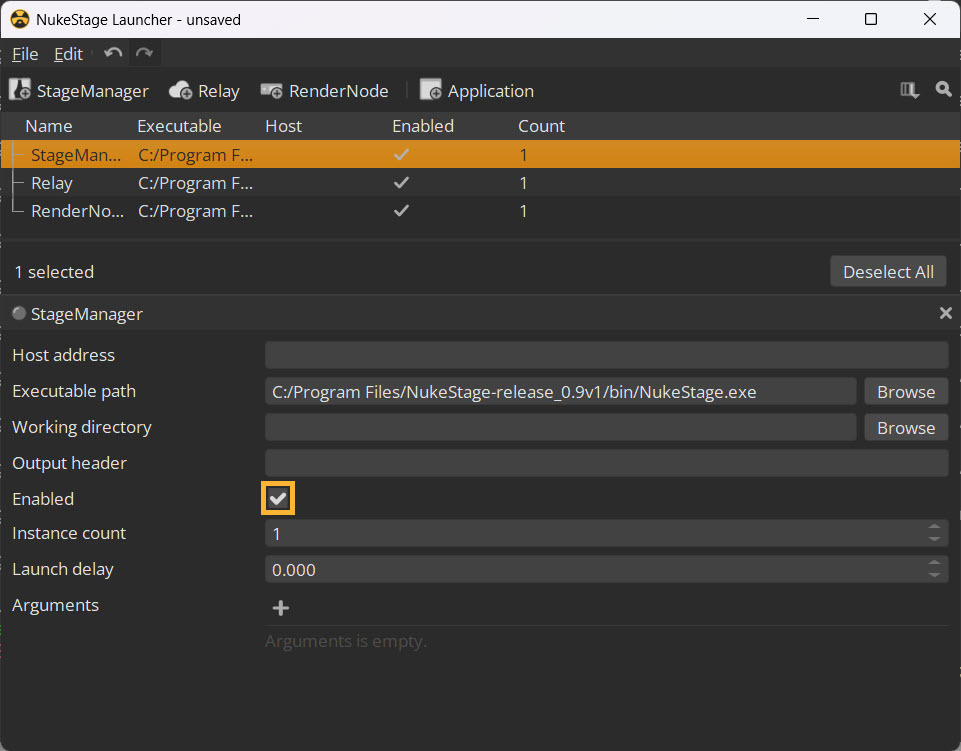The height and width of the screenshot is (751, 961).
Task: Click the redo arrow icon
Action: click(145, 54)
